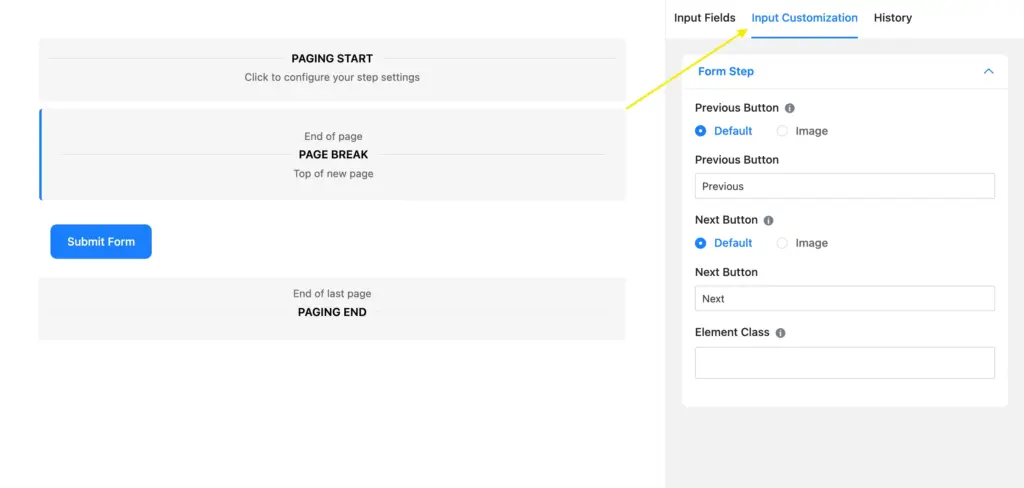The image size is (1024, 488).
Task: Click 'Click to configure your step settings' text
Action: point(332,77)
